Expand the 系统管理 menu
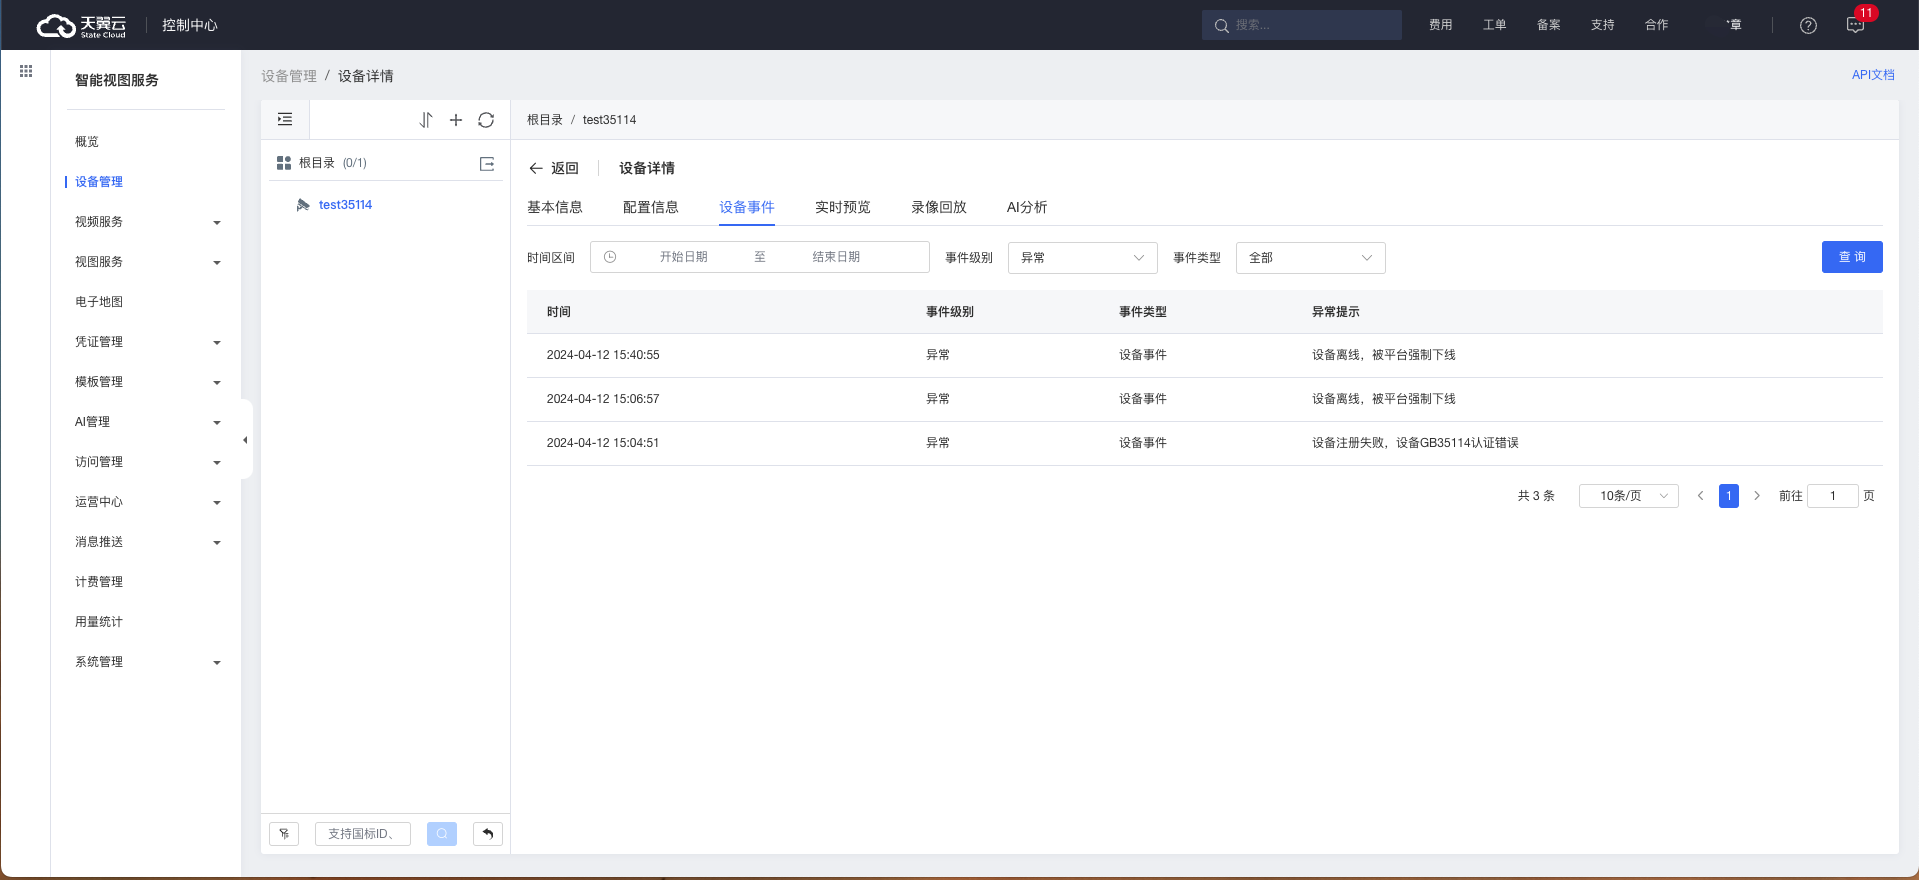1919x880 pixels. [148, 662]
